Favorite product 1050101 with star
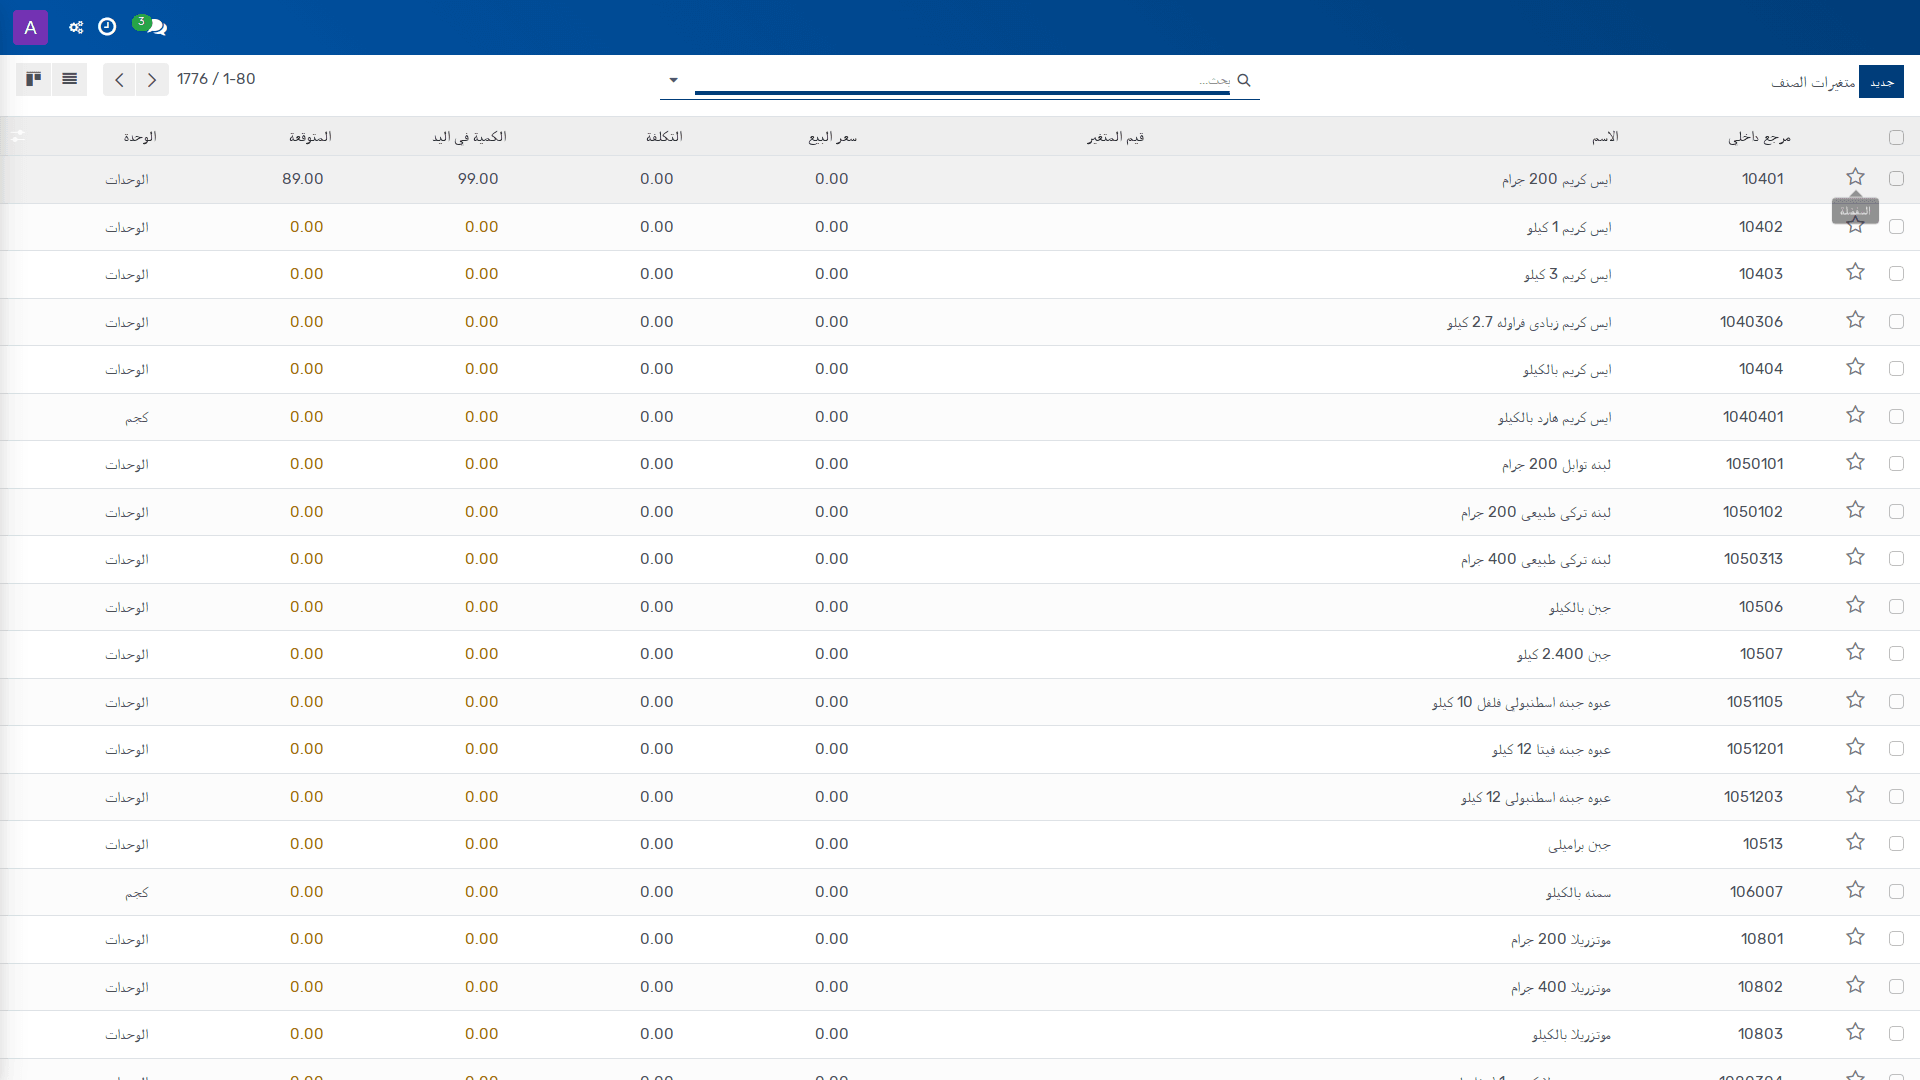The image size is (1920, 1080). coord(1855,462)
